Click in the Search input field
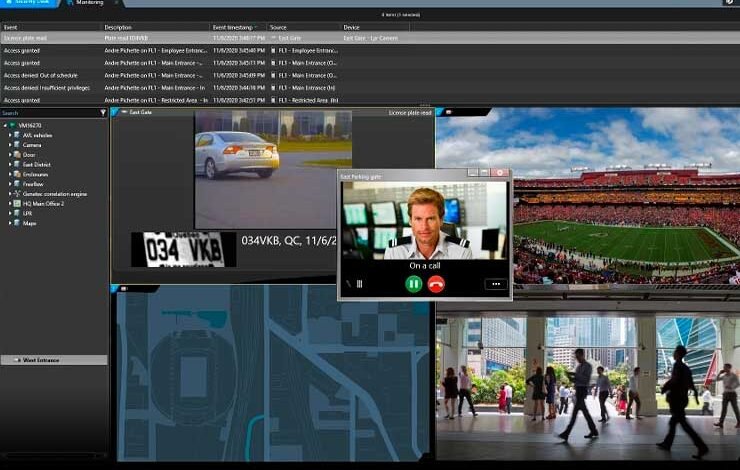This screenshot has height=470, width=740. click(50, 113)
